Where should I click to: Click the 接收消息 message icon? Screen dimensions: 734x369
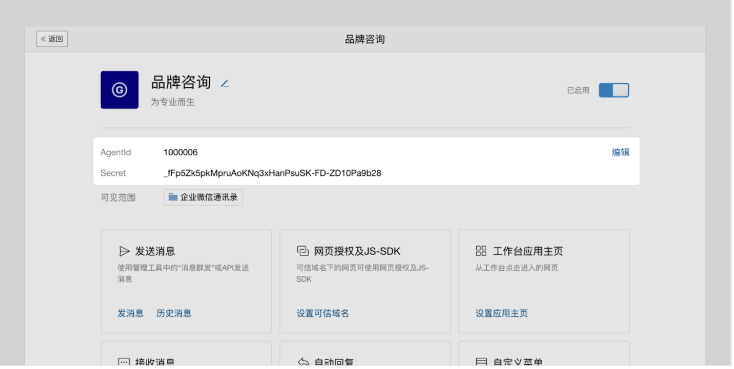pos(124,362)
